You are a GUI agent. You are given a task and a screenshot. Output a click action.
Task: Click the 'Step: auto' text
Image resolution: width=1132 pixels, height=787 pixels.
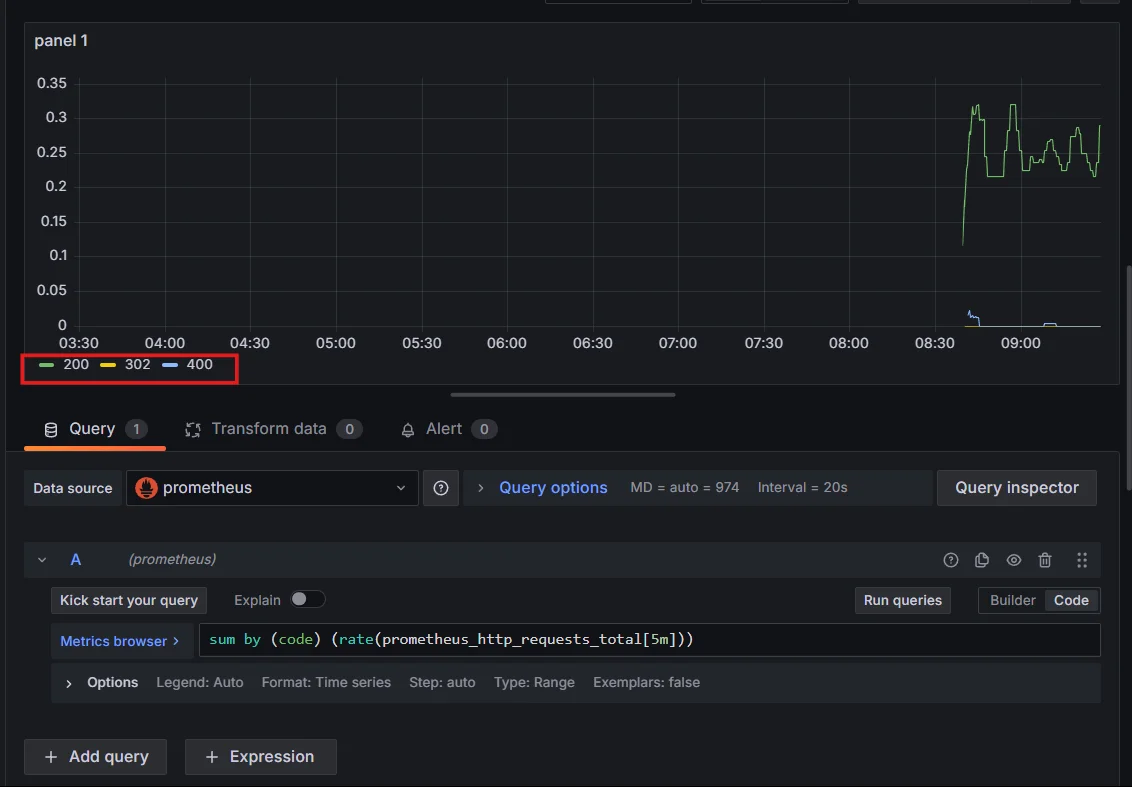[442, 682]
